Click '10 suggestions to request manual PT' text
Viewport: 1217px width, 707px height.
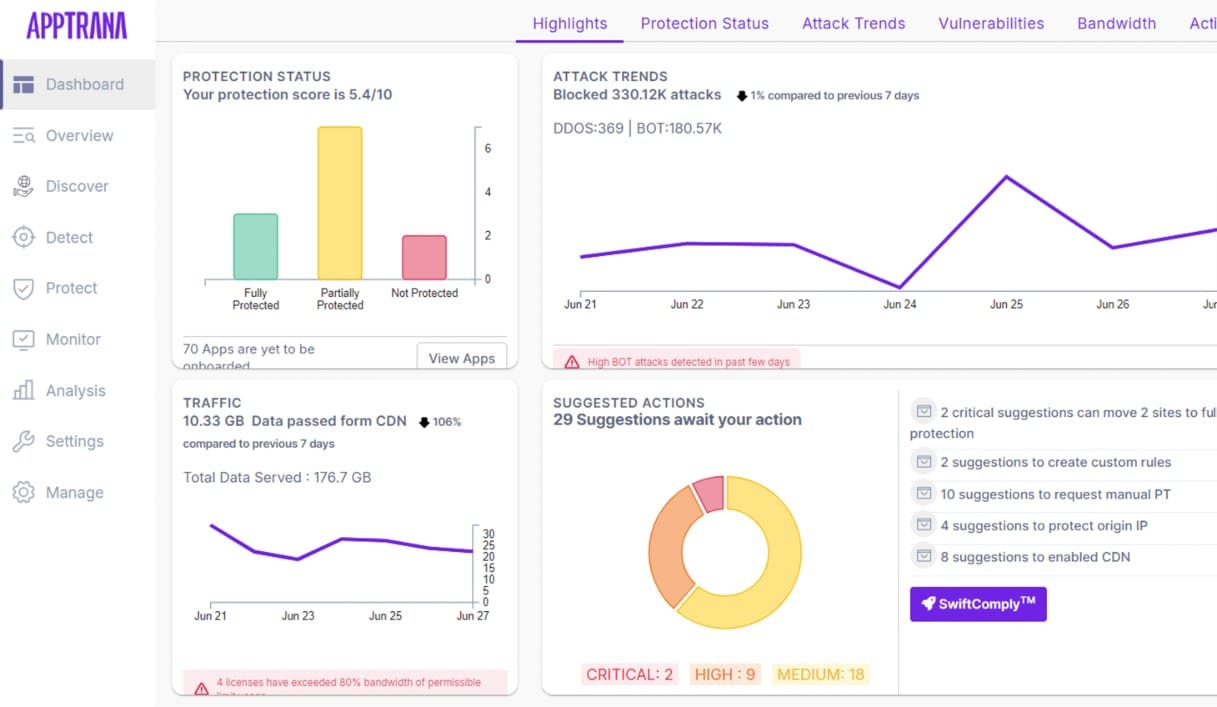[x=1056, y=494]
